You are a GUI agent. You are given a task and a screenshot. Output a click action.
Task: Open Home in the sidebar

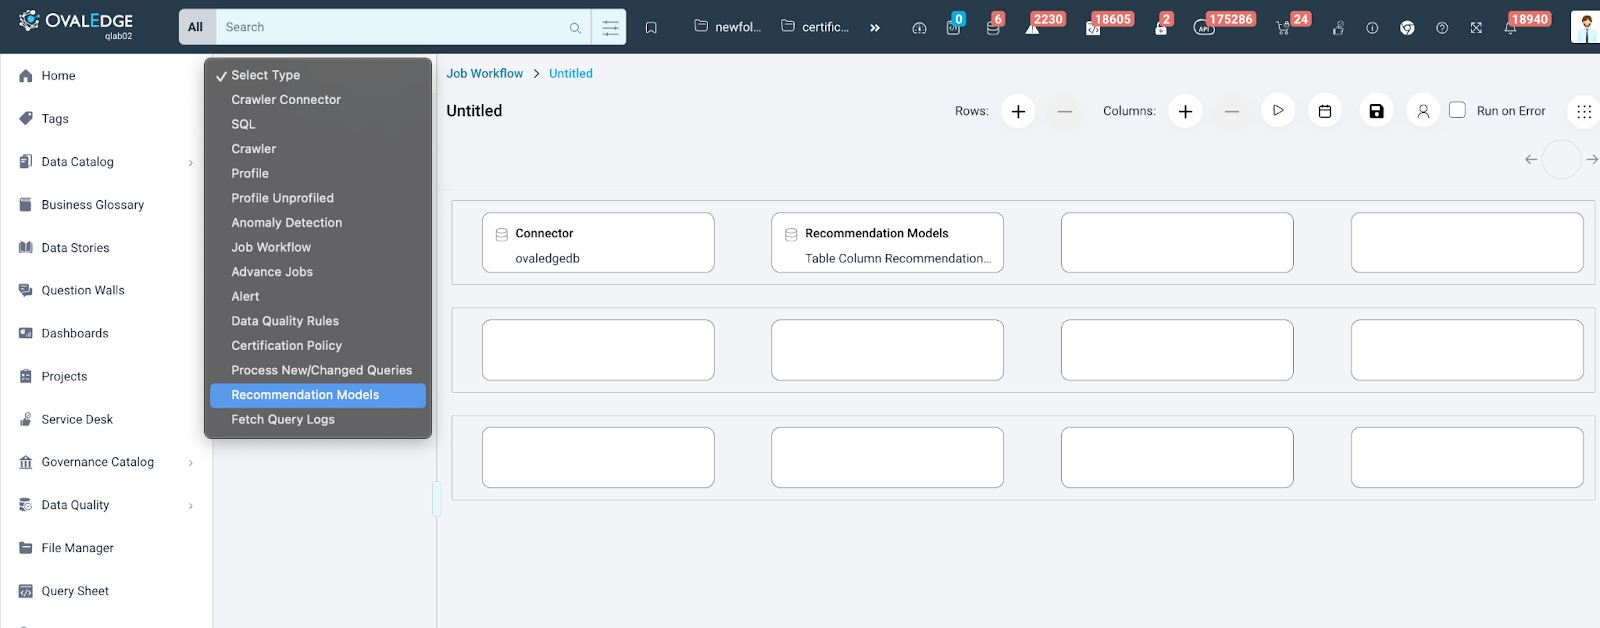pos(58,76)
